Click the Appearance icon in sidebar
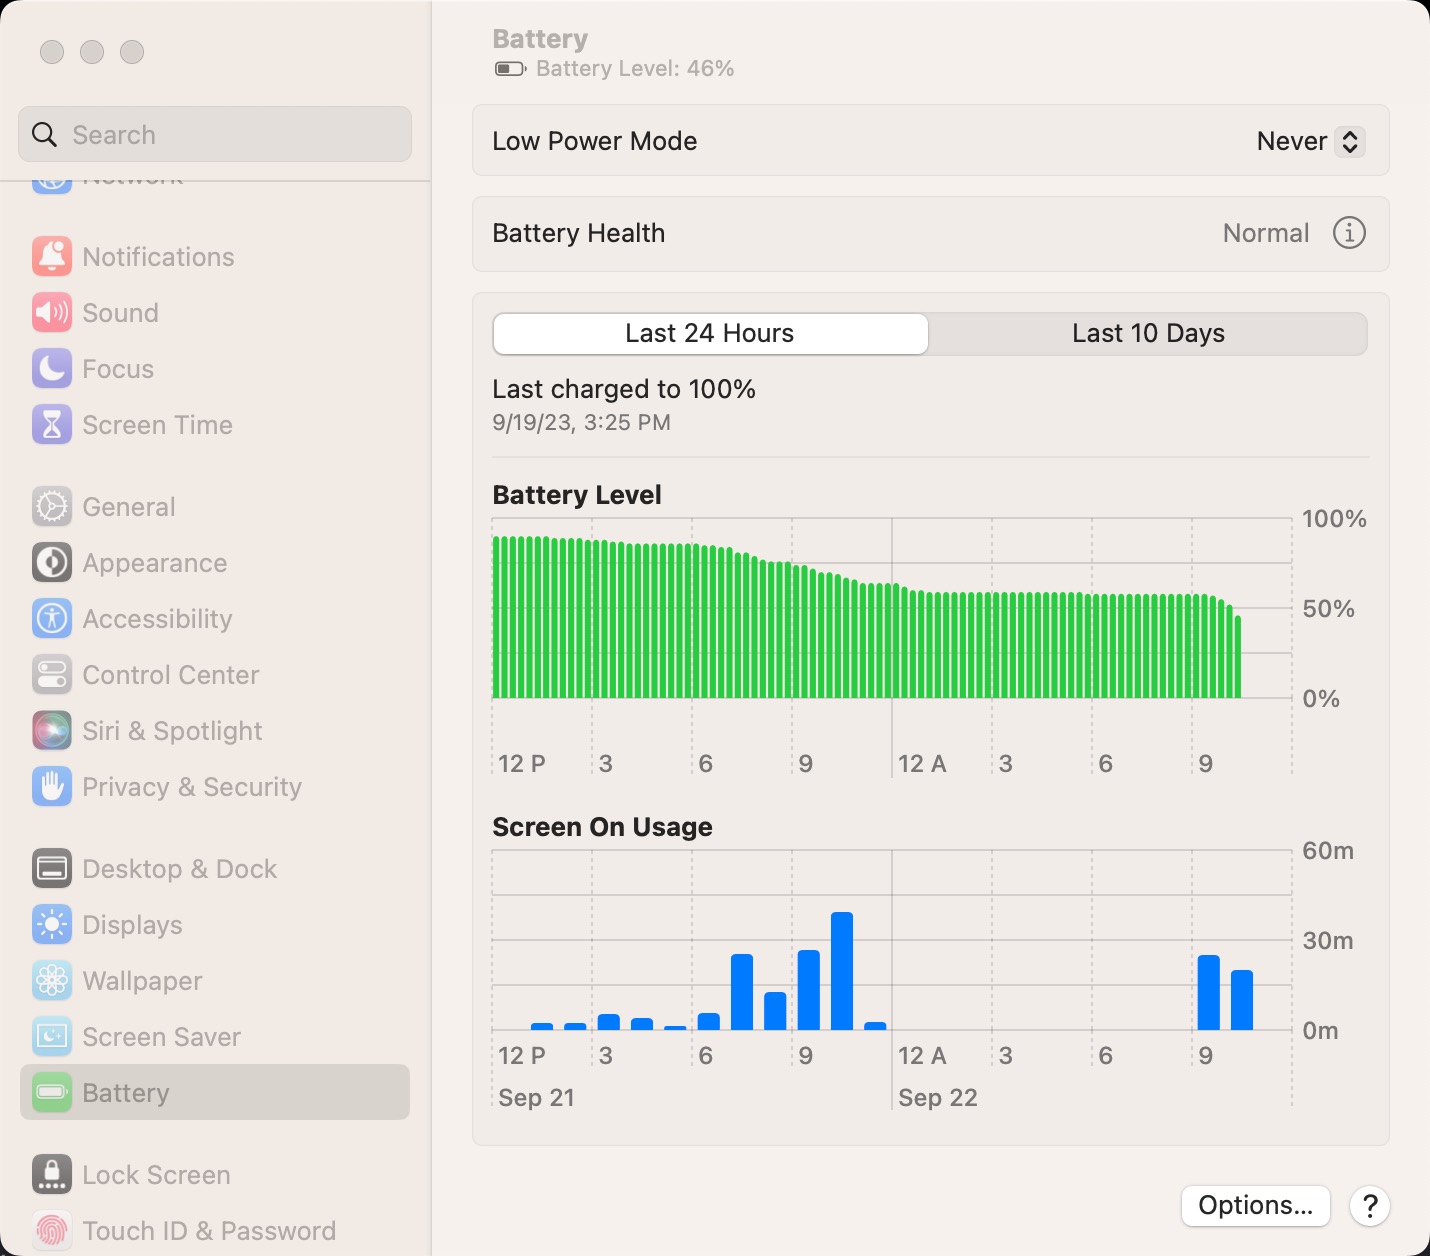The height and width of the screenshot is (1256, 1430). point(52,563)
